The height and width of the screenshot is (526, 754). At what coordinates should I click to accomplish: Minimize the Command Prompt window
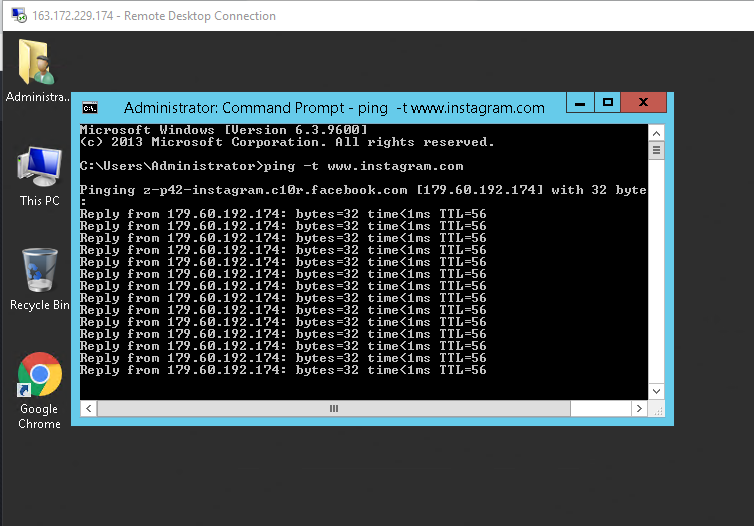click(580, 103)
